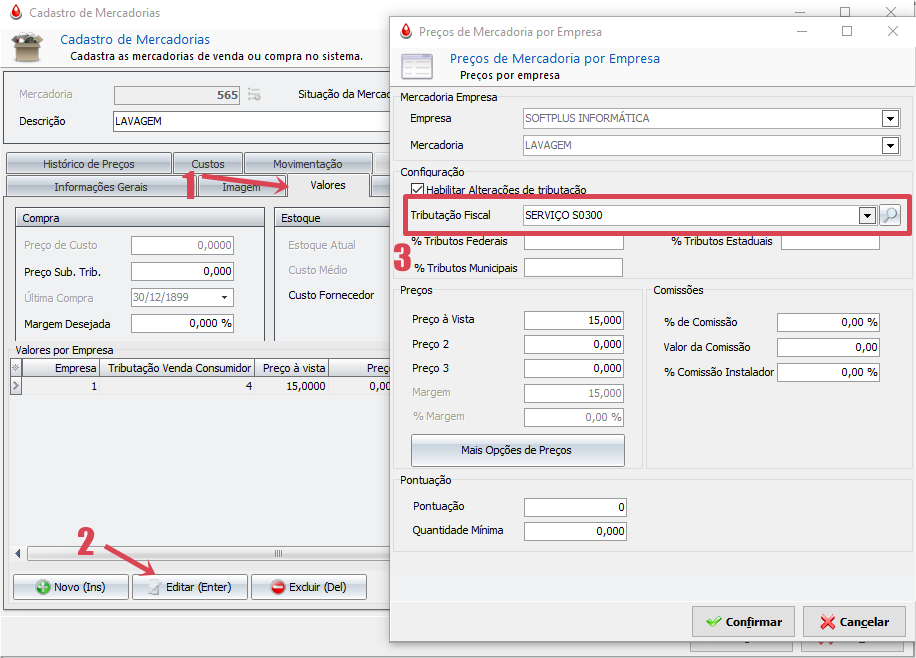Click the horizontal scrollbar in Valores por Empresa grid

(207, 553)
